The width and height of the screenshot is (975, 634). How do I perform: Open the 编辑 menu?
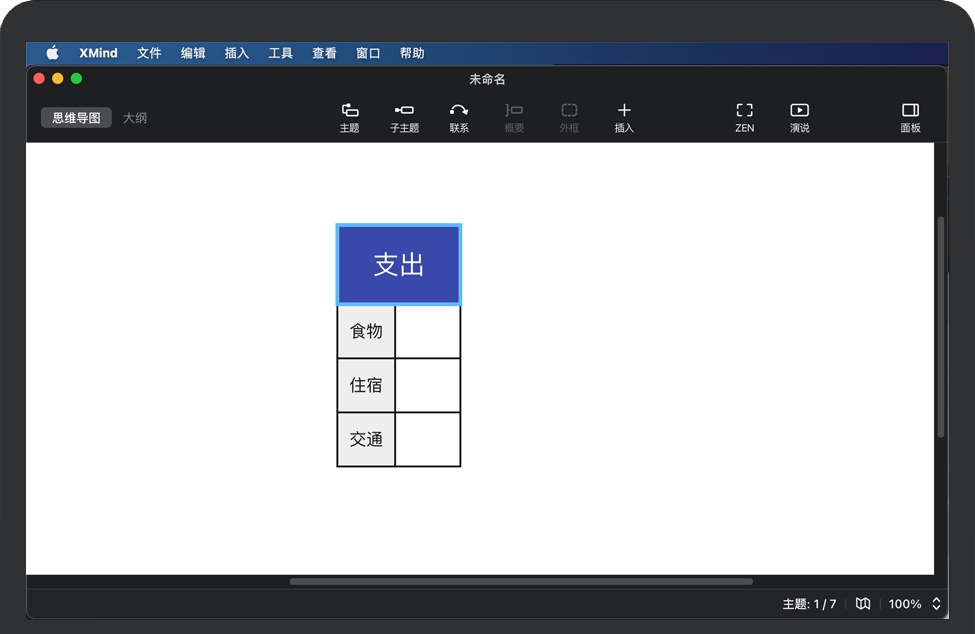[193, 53]
